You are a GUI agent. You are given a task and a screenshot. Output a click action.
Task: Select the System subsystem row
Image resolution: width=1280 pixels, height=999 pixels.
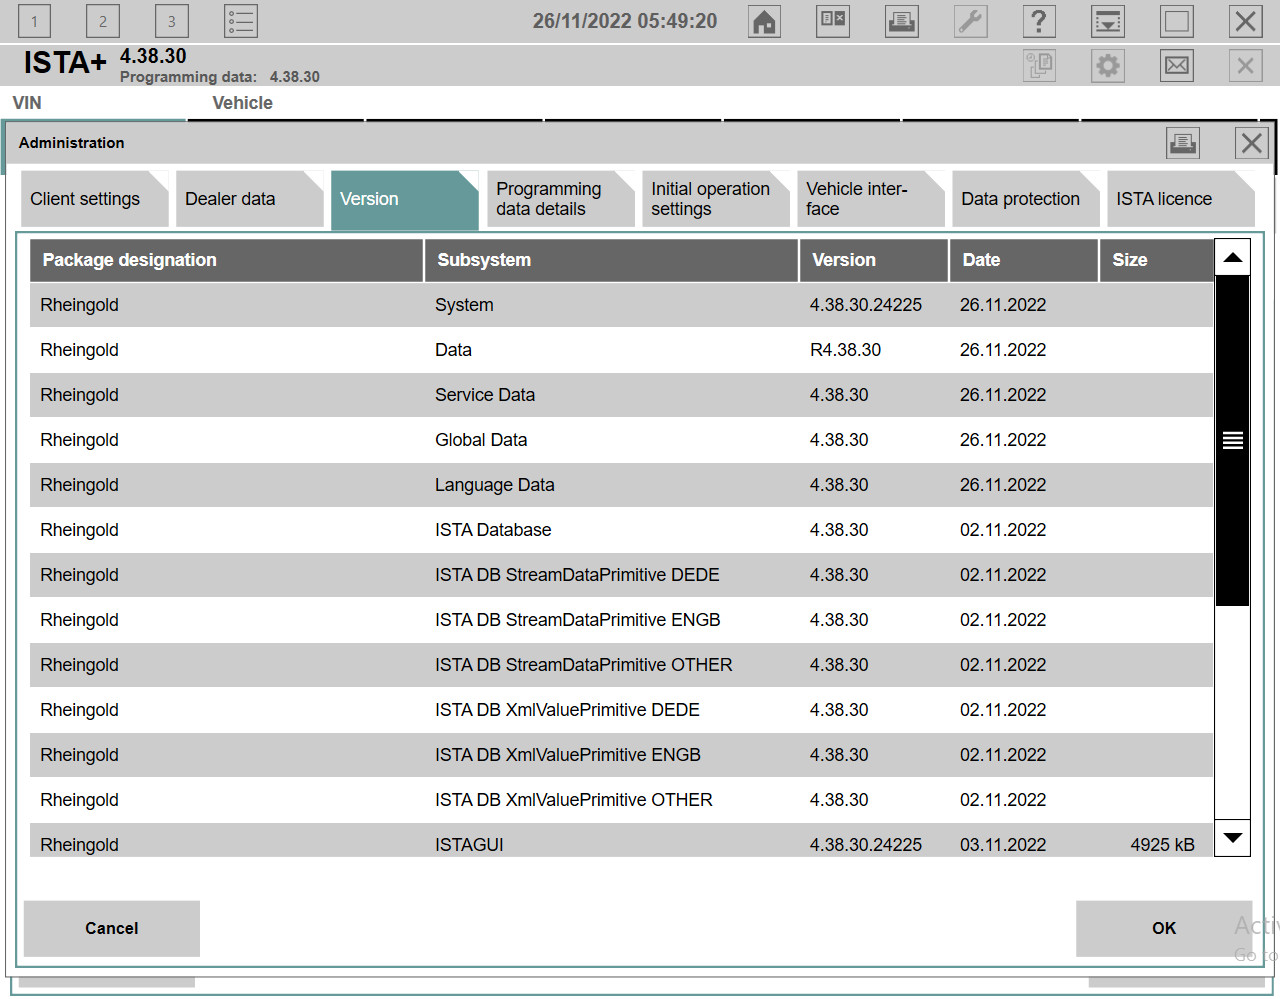tap(621, 305)
